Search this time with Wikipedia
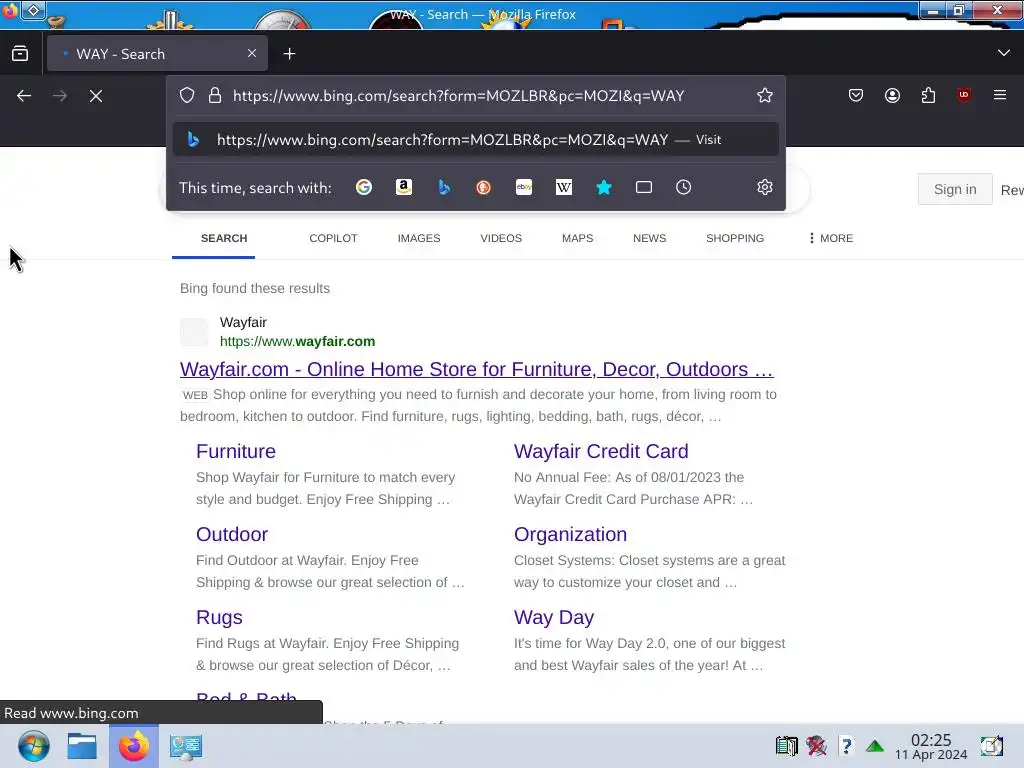 point(564,187)
